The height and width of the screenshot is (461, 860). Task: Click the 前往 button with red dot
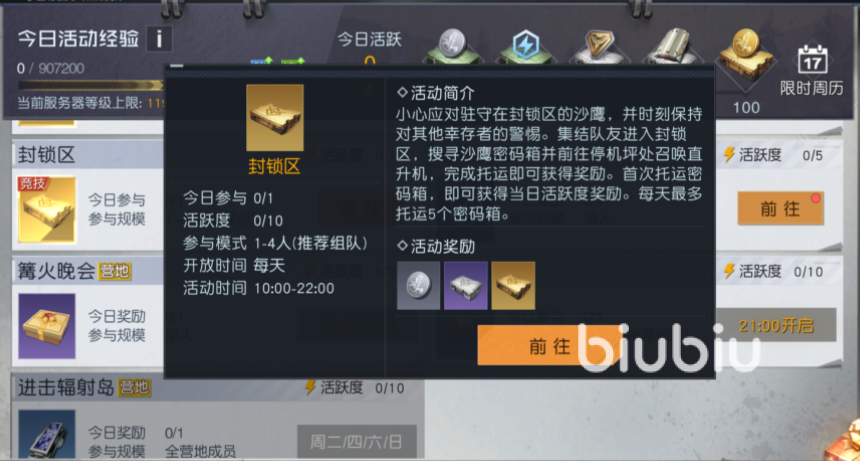click(780, 208)
